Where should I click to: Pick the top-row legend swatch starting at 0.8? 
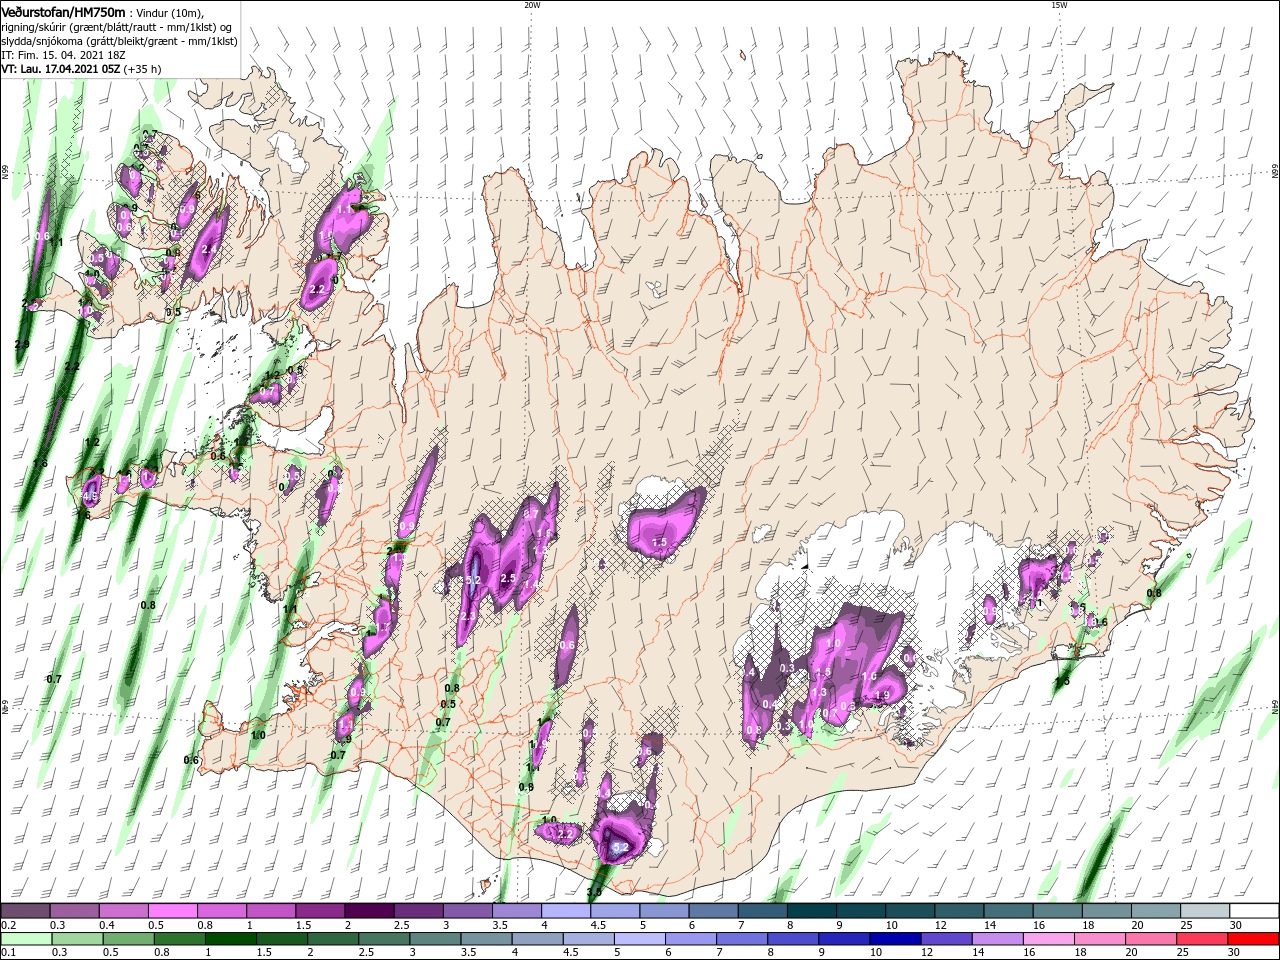click(x=221, y=911)
